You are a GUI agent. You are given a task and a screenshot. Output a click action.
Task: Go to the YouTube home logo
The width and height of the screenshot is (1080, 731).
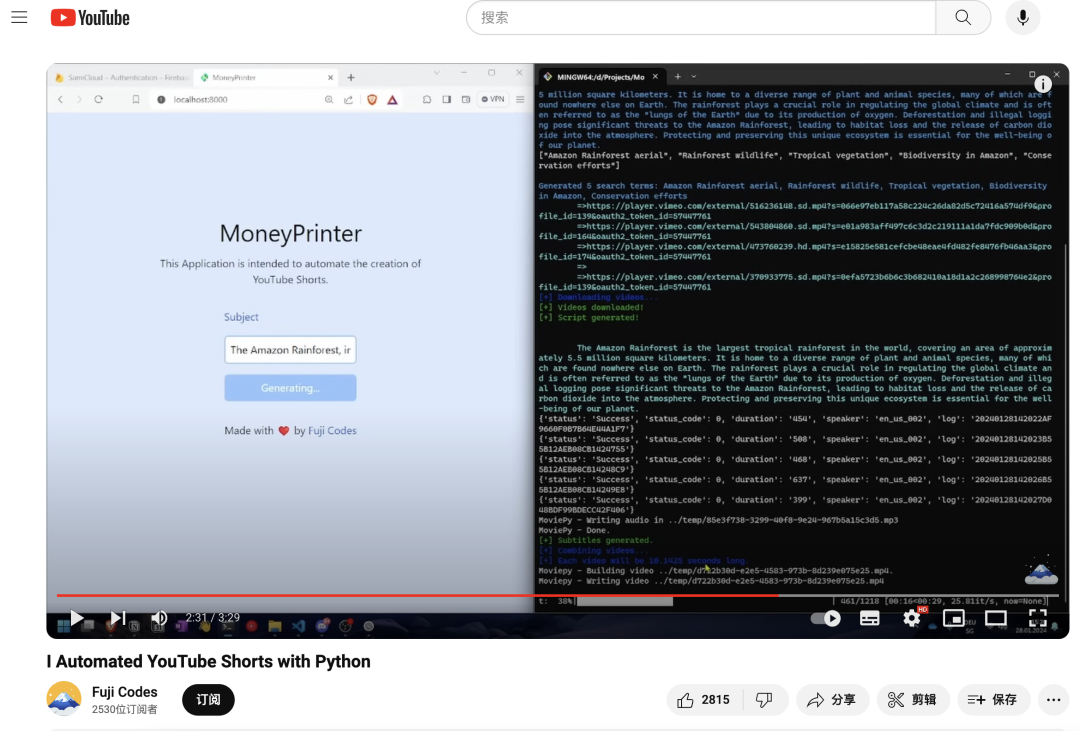pyautogui.click(x=90, y=18)
